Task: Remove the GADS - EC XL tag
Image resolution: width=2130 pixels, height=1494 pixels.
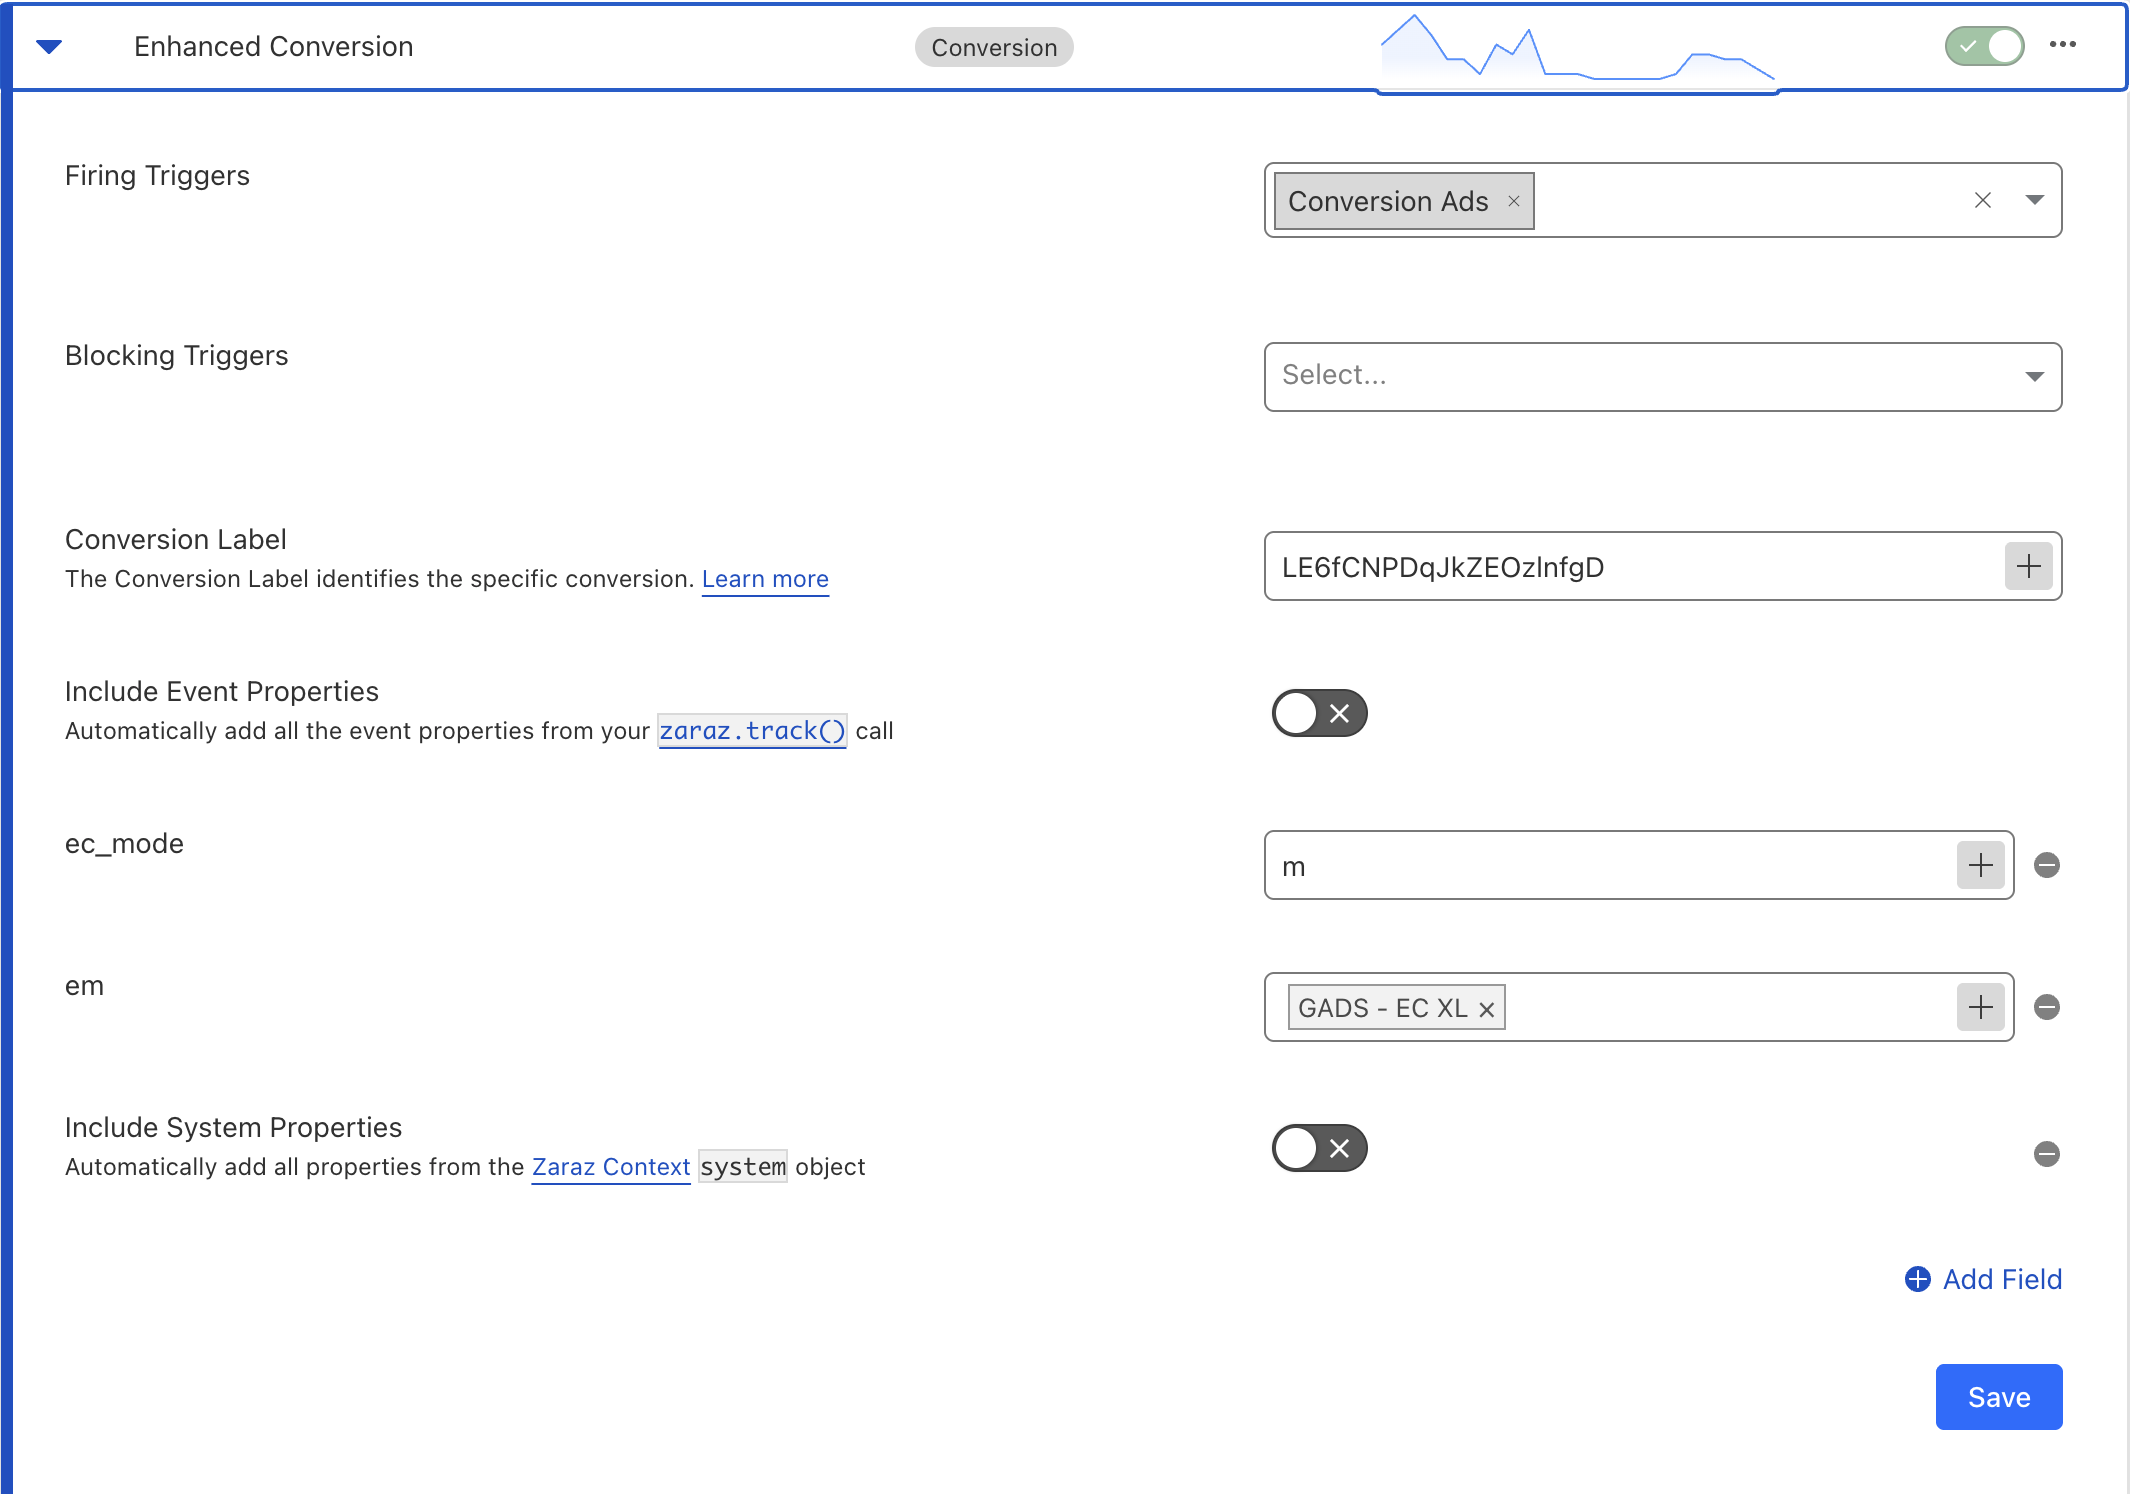Action: click(1487, 1010)
